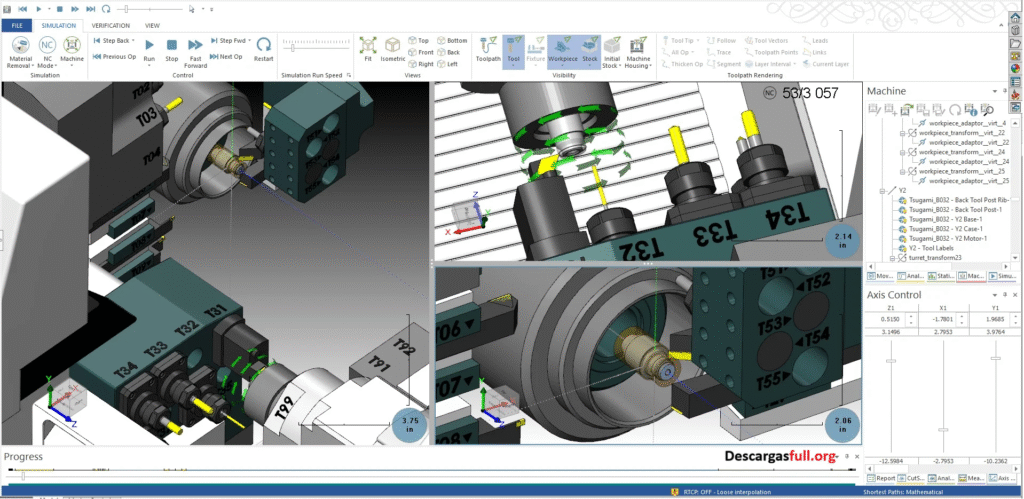Viewport: 1024px width, 499px height.
Task: Switch to Isometric view
Action: click(x=392, y=51)
